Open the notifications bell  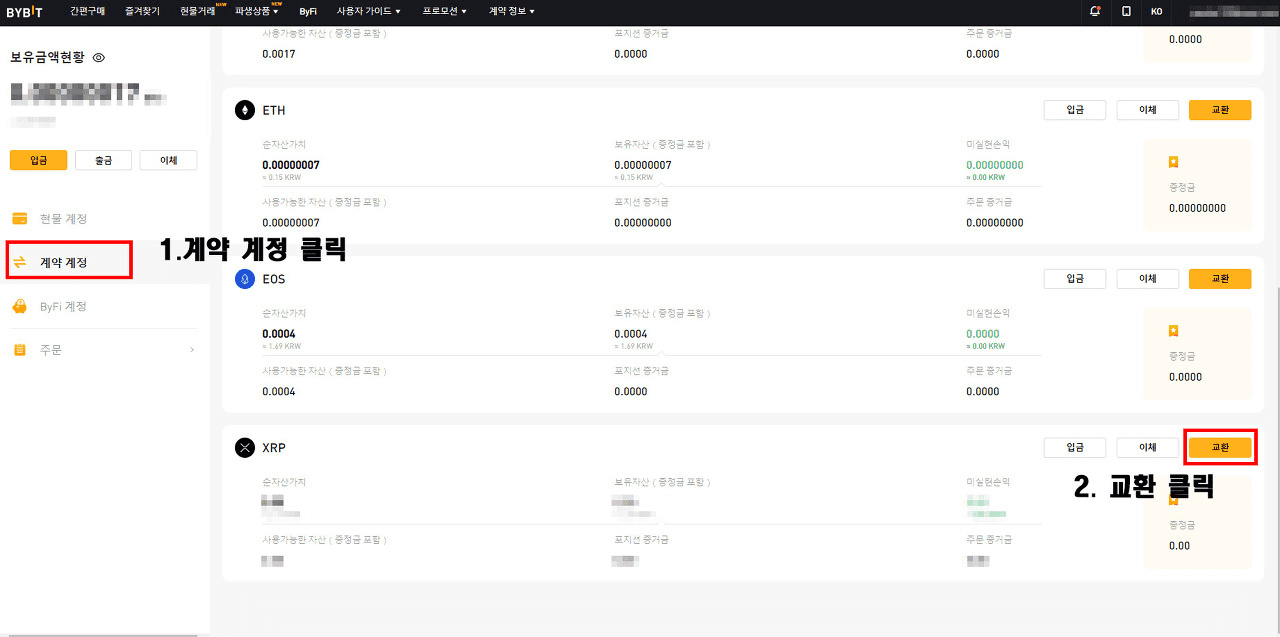coord(1095,11)
